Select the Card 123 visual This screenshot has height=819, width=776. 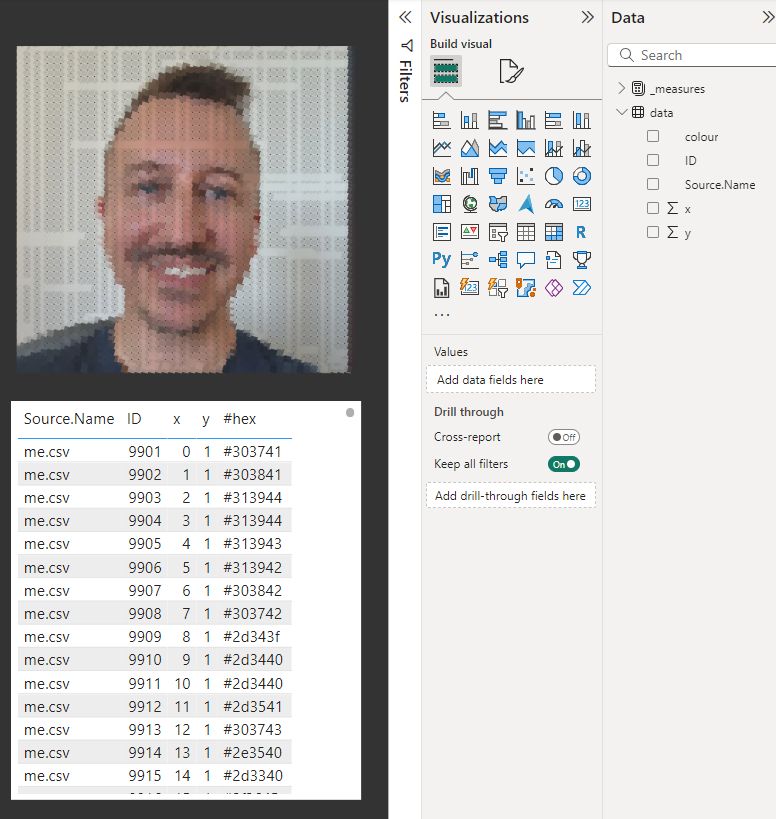[x=582, y=204]
